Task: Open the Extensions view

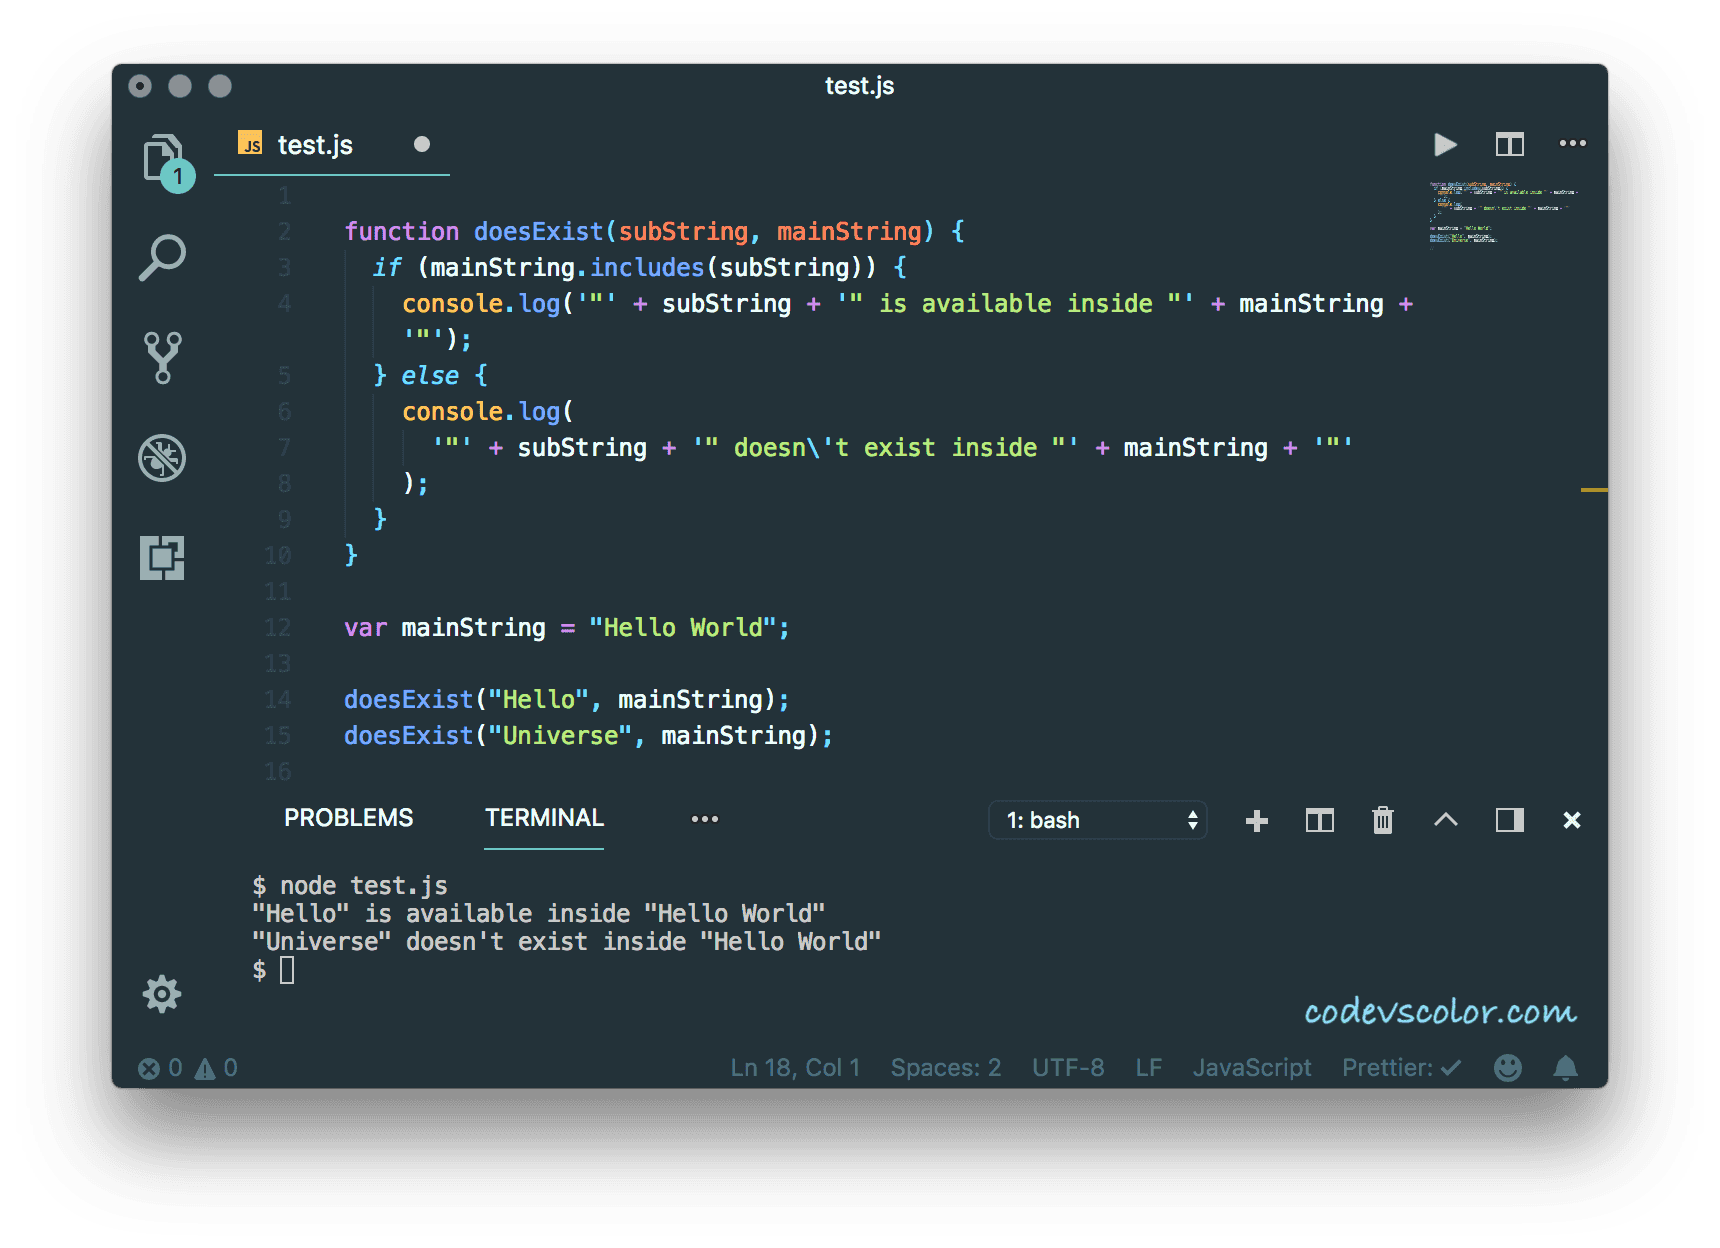Action: 162,558
